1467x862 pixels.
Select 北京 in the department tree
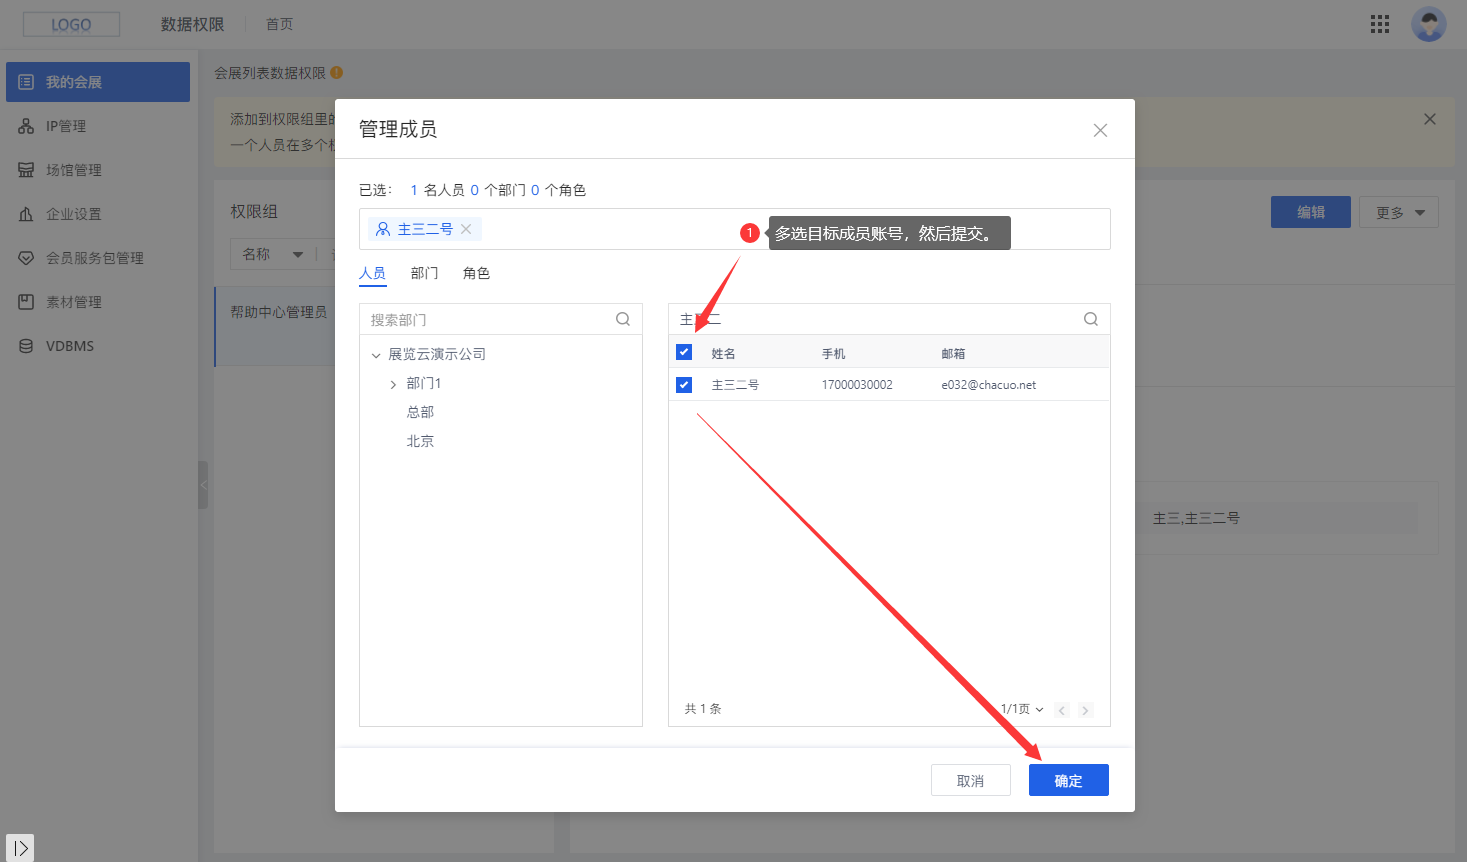[420, 441]
